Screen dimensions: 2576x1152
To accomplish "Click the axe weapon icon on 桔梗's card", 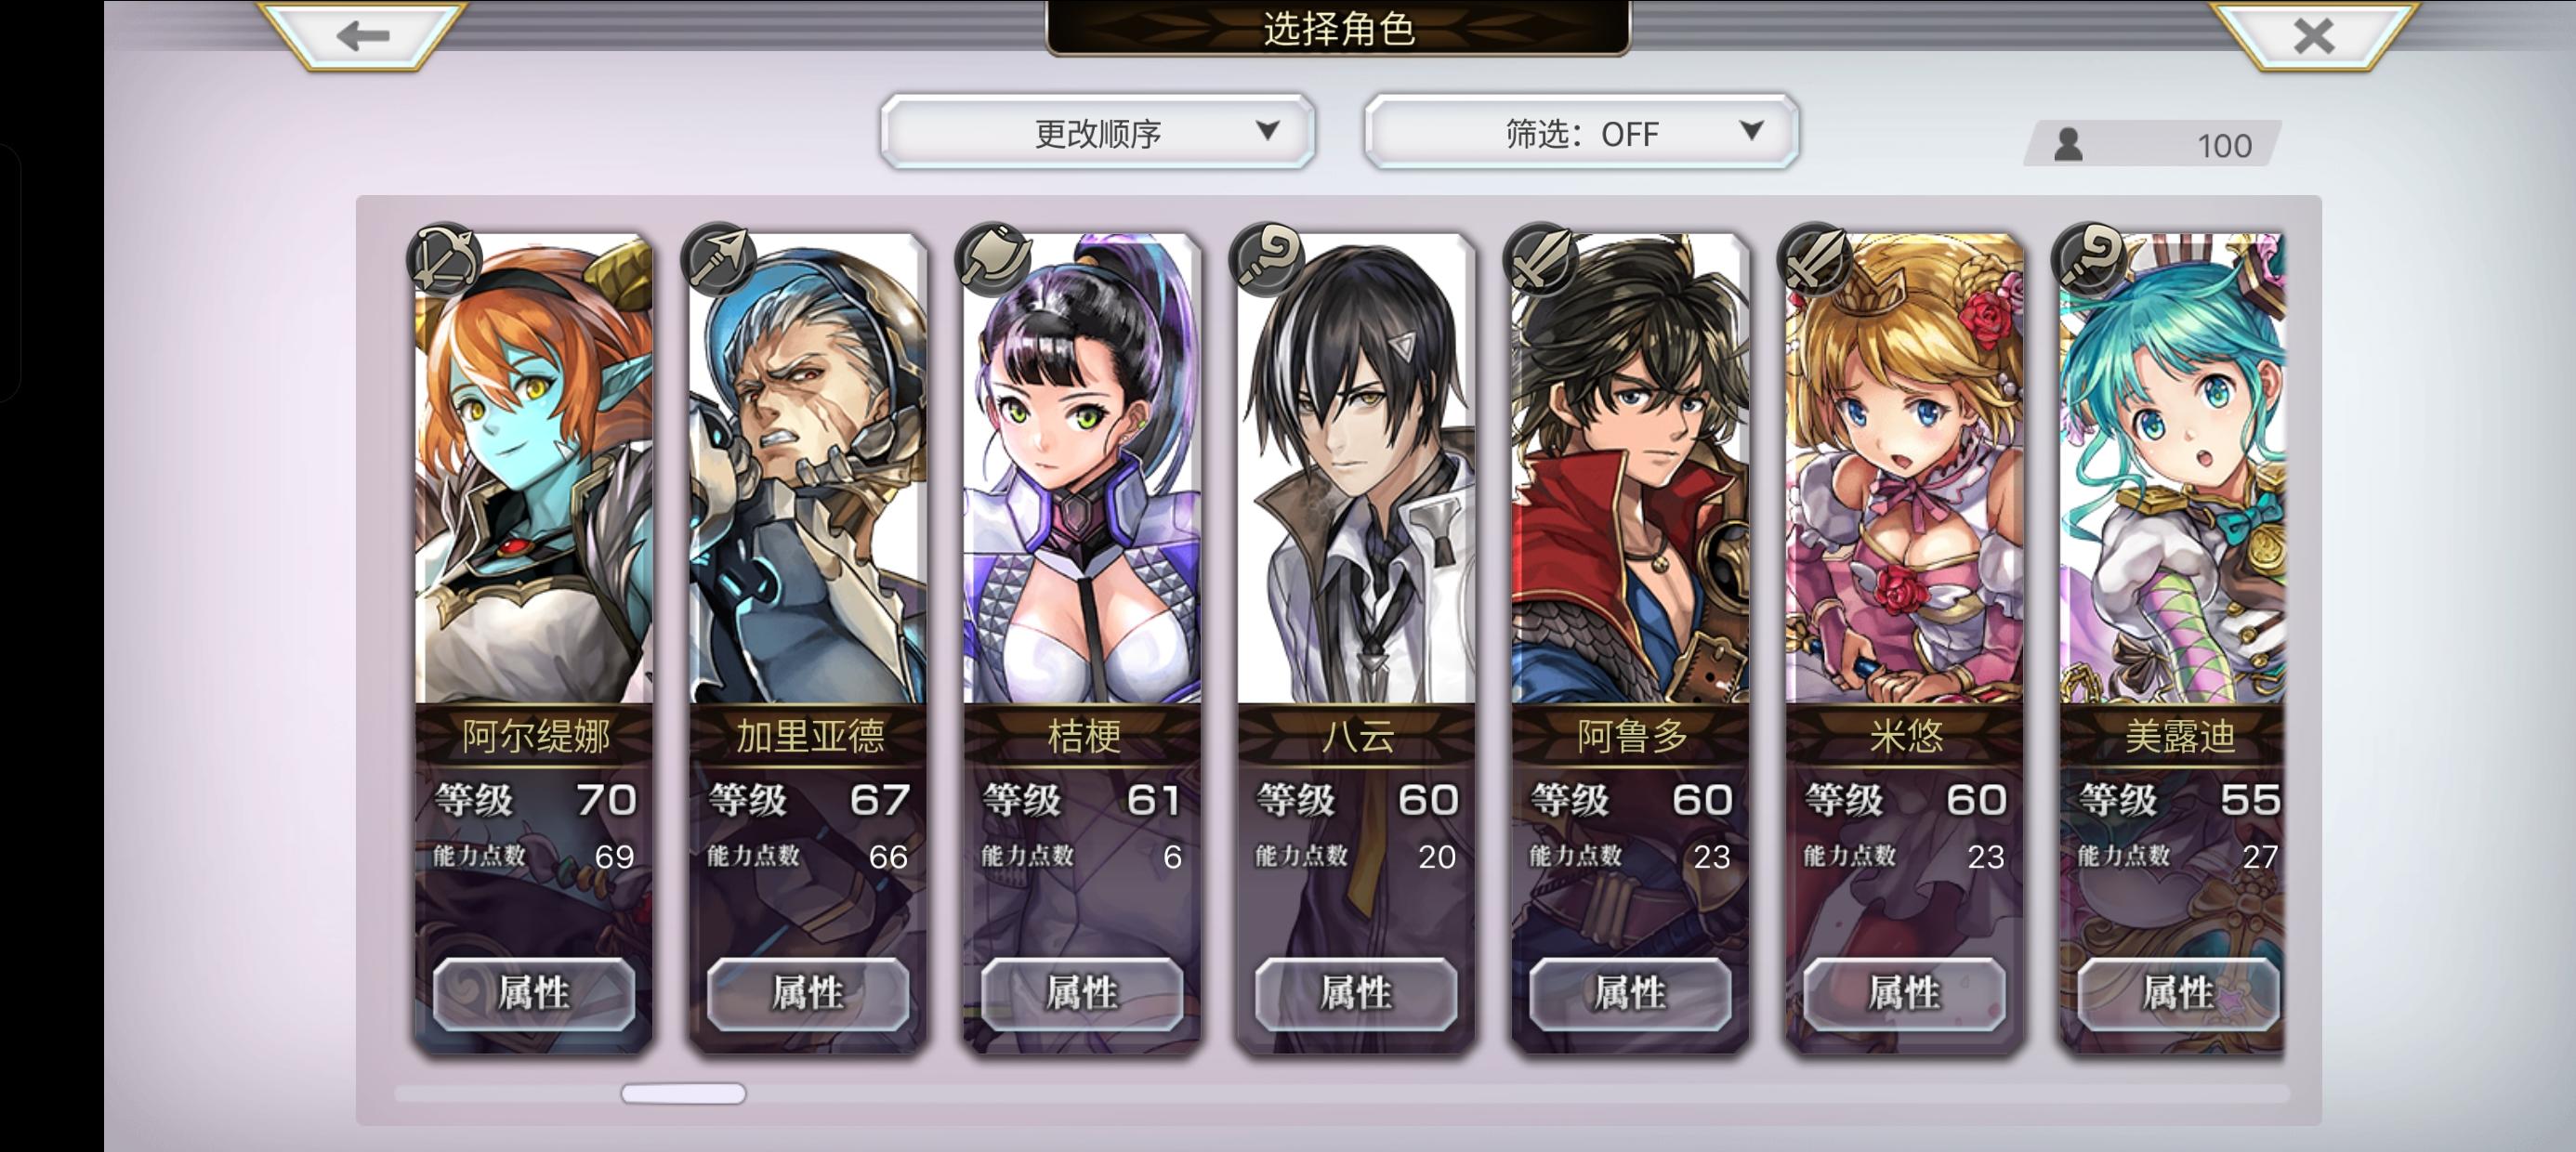I will point(993,258).
